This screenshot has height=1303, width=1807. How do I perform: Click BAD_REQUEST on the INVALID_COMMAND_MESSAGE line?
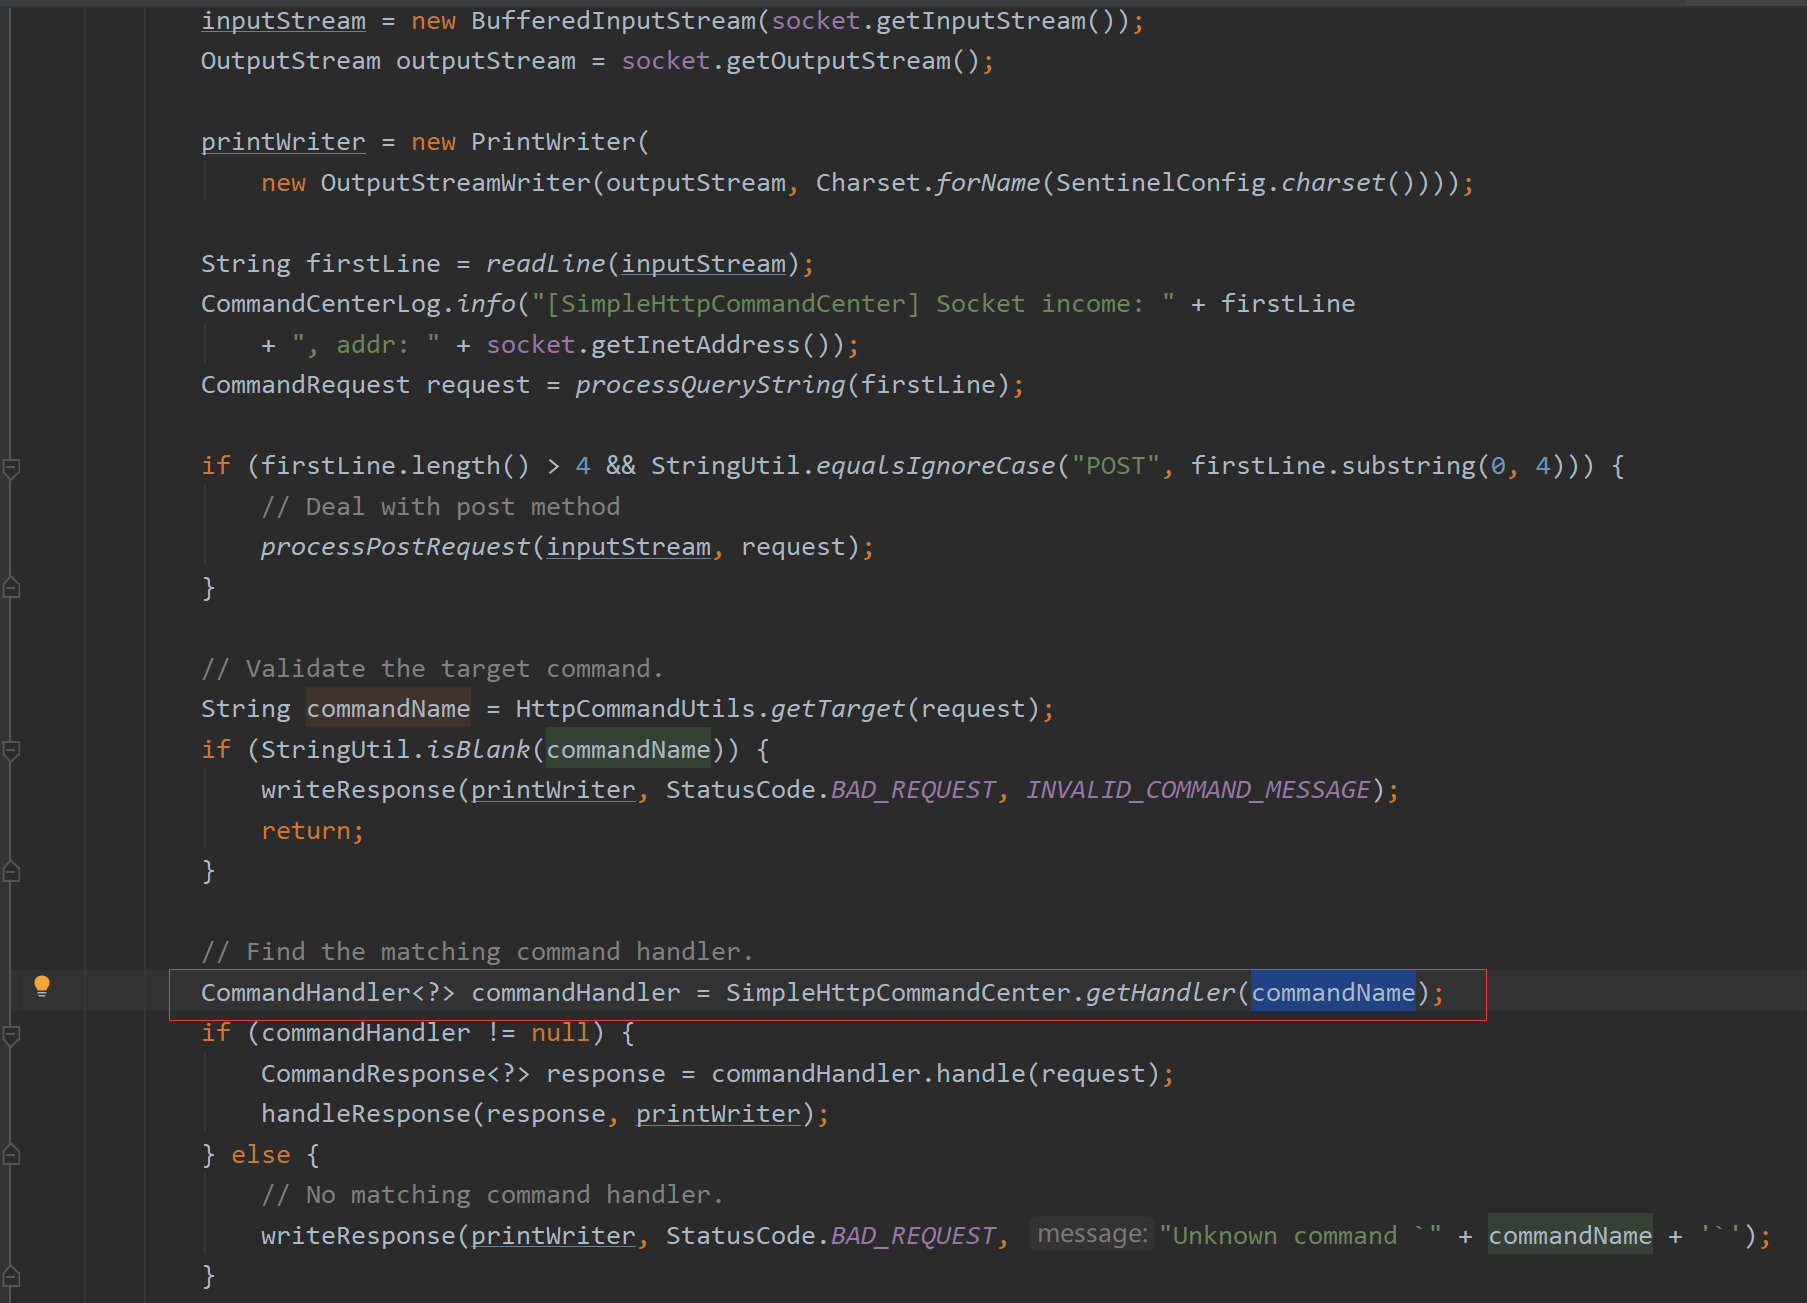pyautogui.click(x=913, y=790)
